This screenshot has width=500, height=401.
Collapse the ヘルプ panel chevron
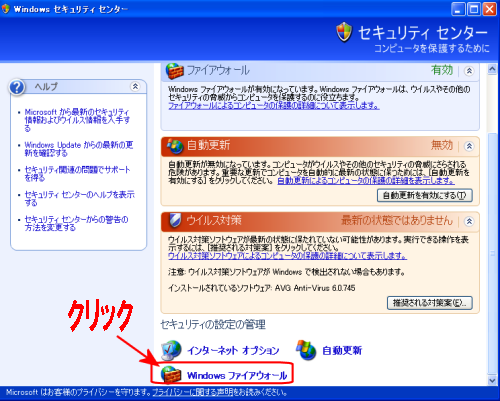[135, 86]
